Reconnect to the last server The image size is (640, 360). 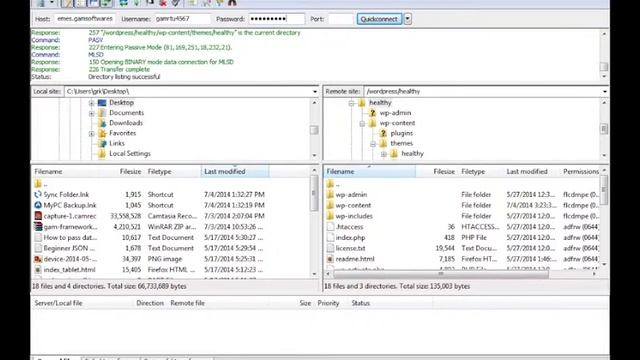(x=176, y=3)
